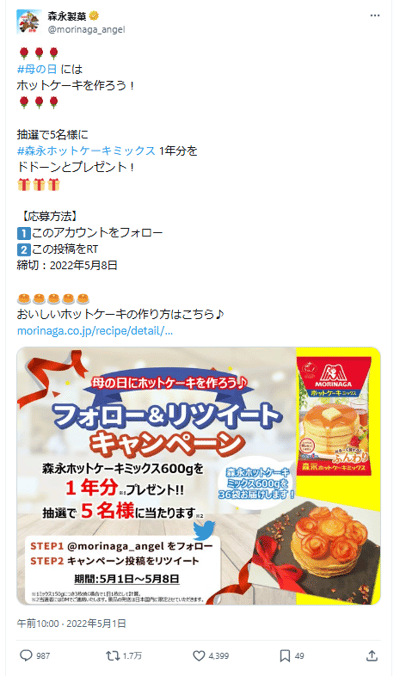Open the #森永ホットケーキミックス hashtag
400x676 pixels.
click(x=86, y=150)
